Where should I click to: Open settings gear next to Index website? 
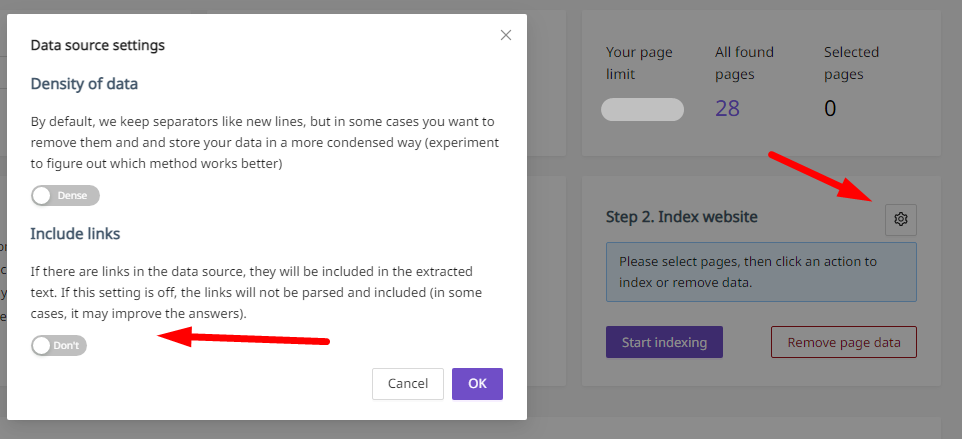[901, 220]
